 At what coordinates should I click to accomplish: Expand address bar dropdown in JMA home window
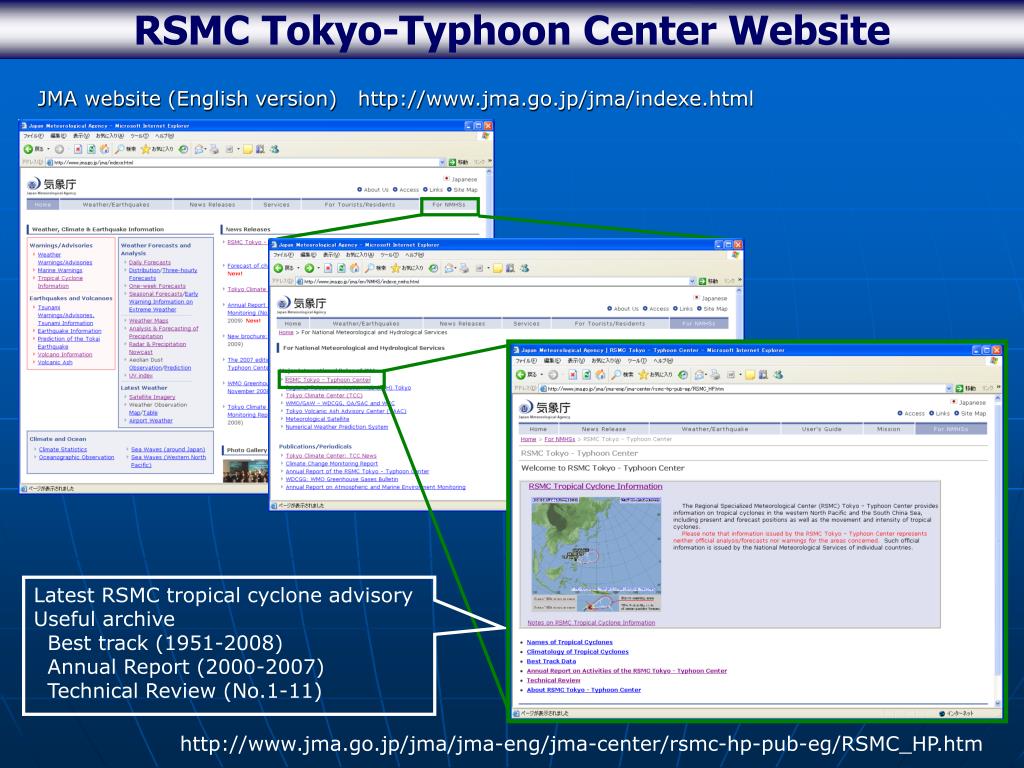(x=443, y=162)
